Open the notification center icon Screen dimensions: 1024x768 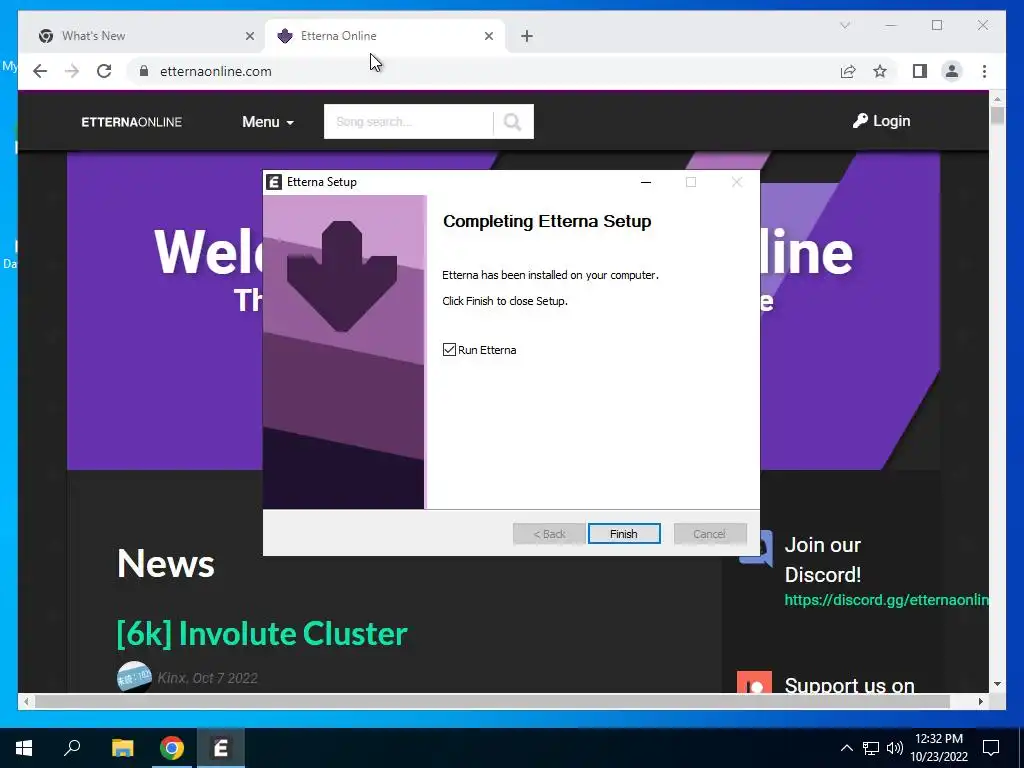(991, 748)
